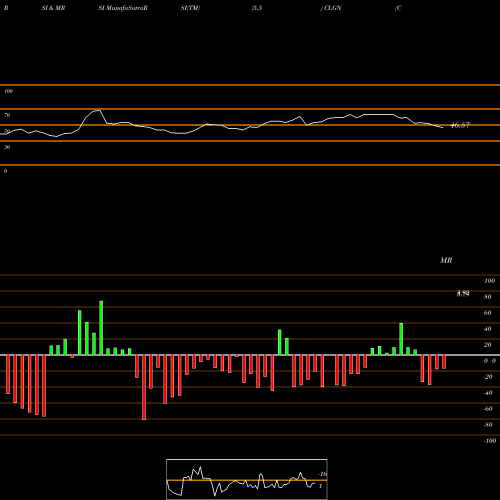Click the RSI axis label 50
500x500 pixels.
[7, 131]
